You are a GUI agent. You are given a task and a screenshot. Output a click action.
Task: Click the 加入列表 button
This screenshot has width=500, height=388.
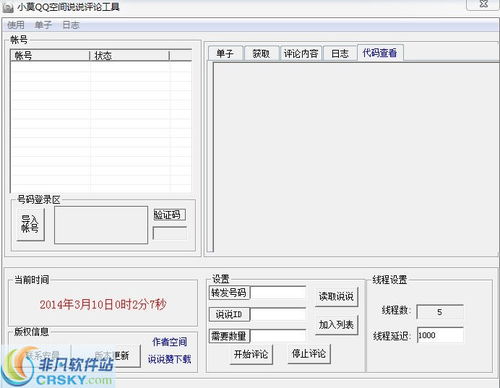[336, 325]
